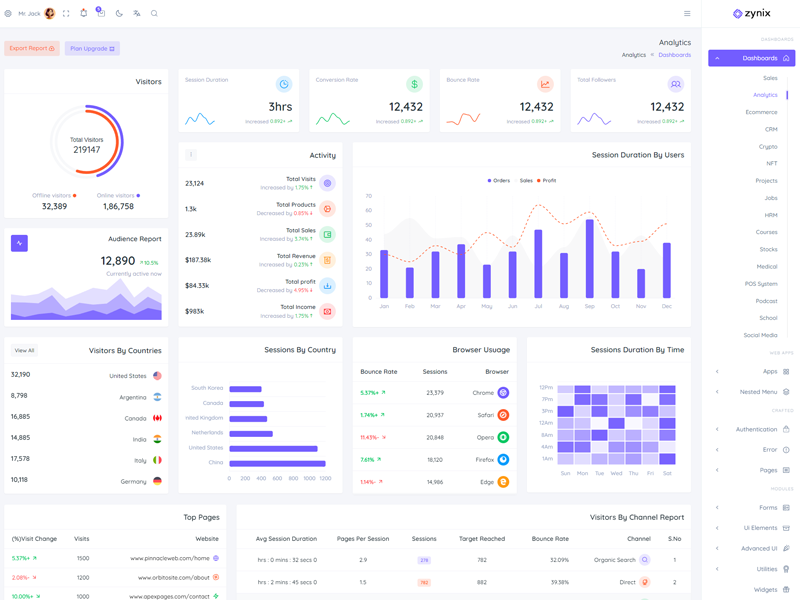
Task: Open the language translation icon
Action: point(137,14)
